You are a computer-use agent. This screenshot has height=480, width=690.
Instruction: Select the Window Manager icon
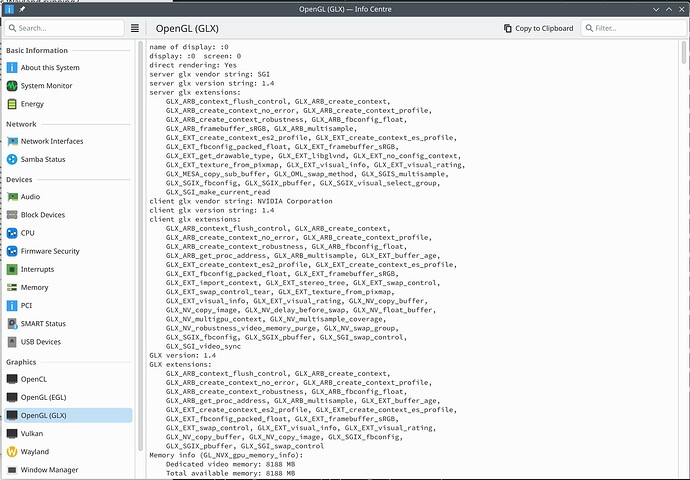tap(12, 470)
